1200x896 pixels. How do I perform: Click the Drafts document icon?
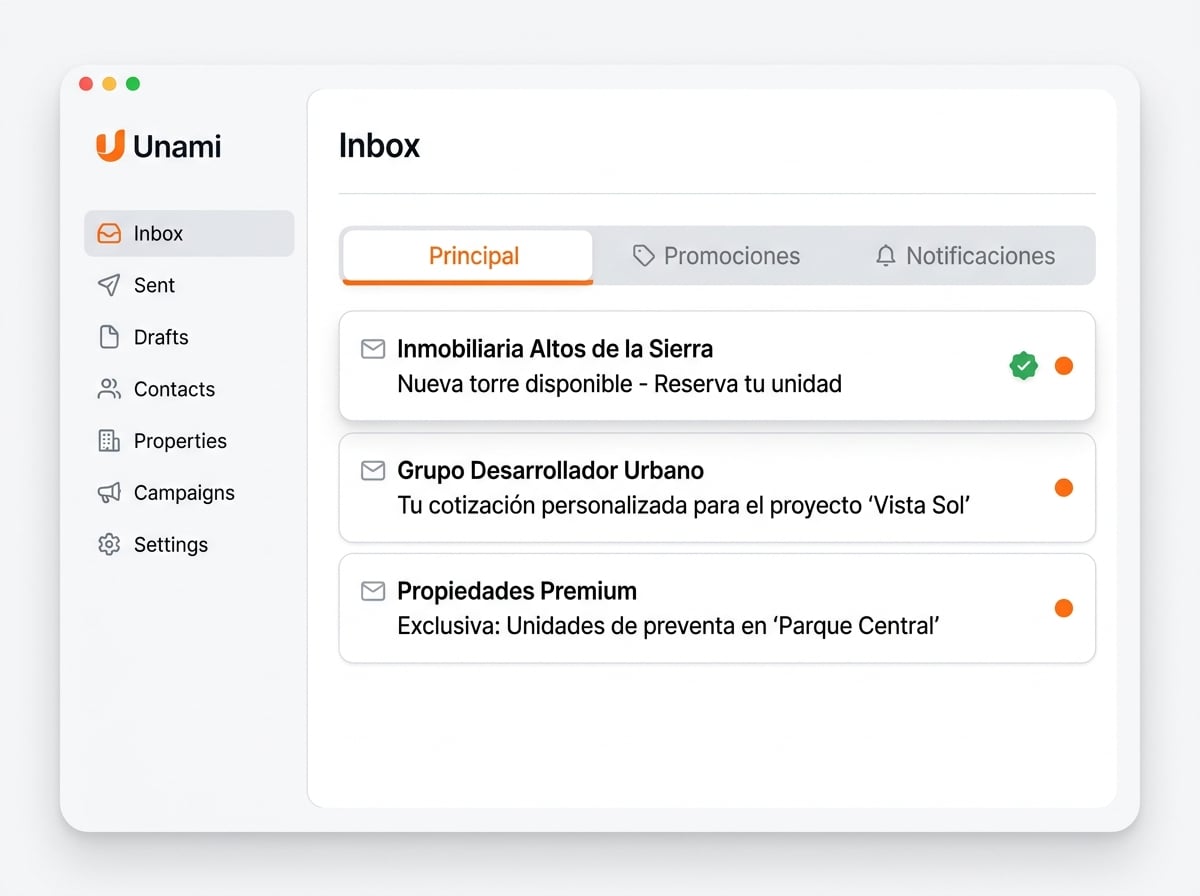click(108, 337)
